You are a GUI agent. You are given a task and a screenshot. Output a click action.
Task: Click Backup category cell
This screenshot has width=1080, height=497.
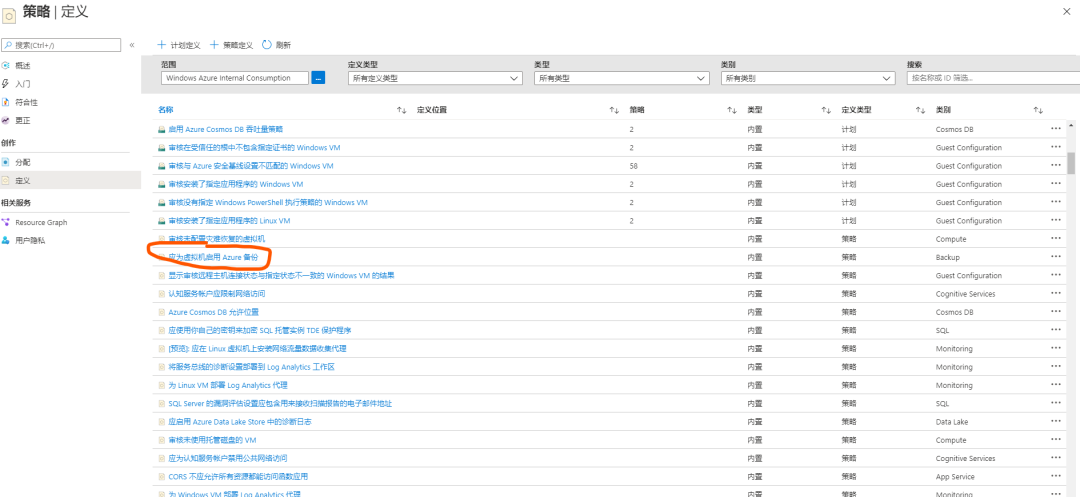click(x=948, y=257)
